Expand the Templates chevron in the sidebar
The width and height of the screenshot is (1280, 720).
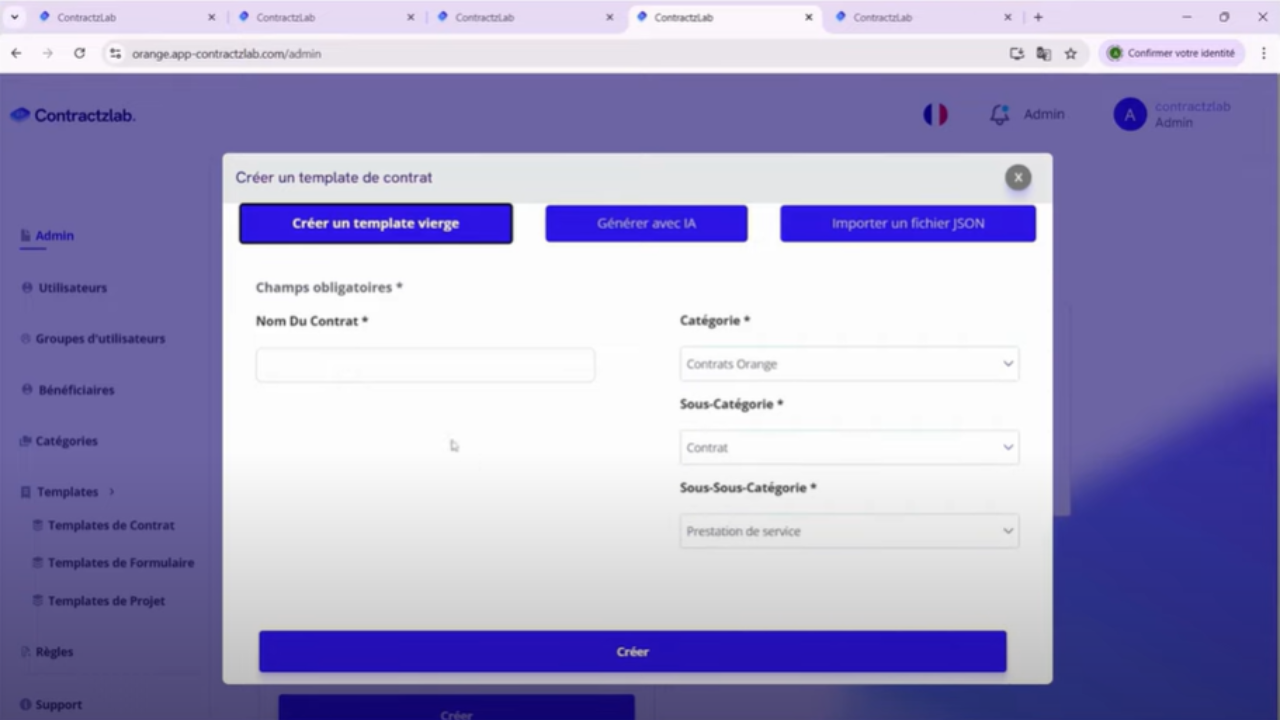[x=112, y=492]
